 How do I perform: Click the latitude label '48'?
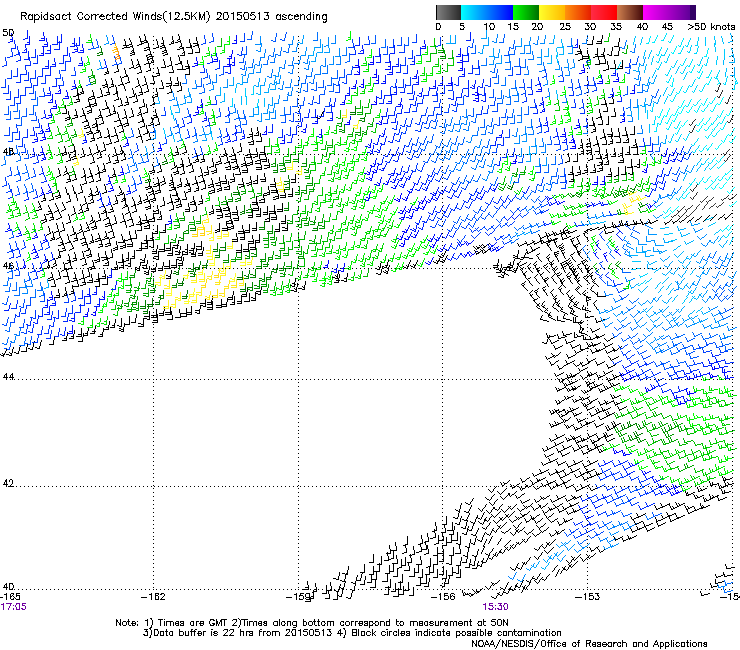[x=8, y=152]
